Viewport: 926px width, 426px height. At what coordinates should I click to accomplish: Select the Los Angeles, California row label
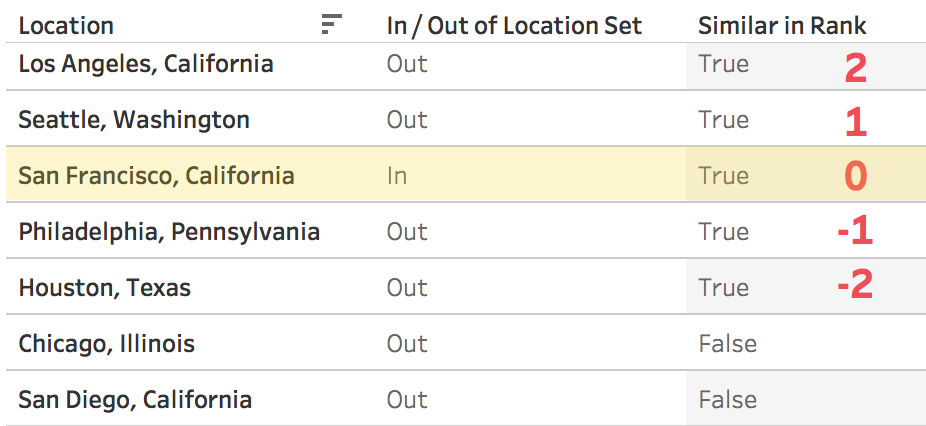[146, 64]
